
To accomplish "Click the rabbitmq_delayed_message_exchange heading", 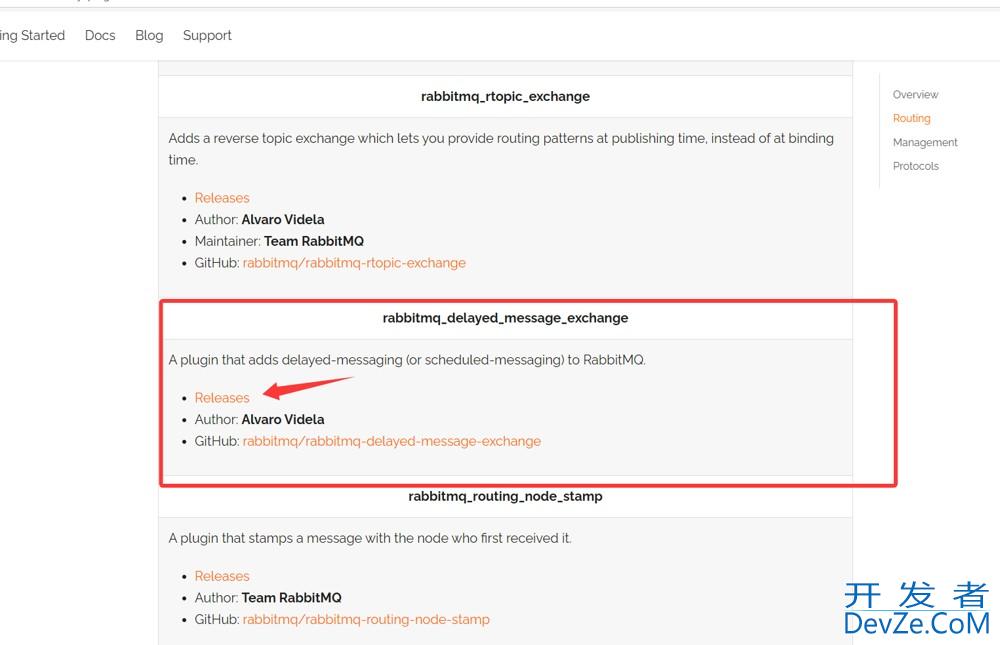I will (505, 318).
